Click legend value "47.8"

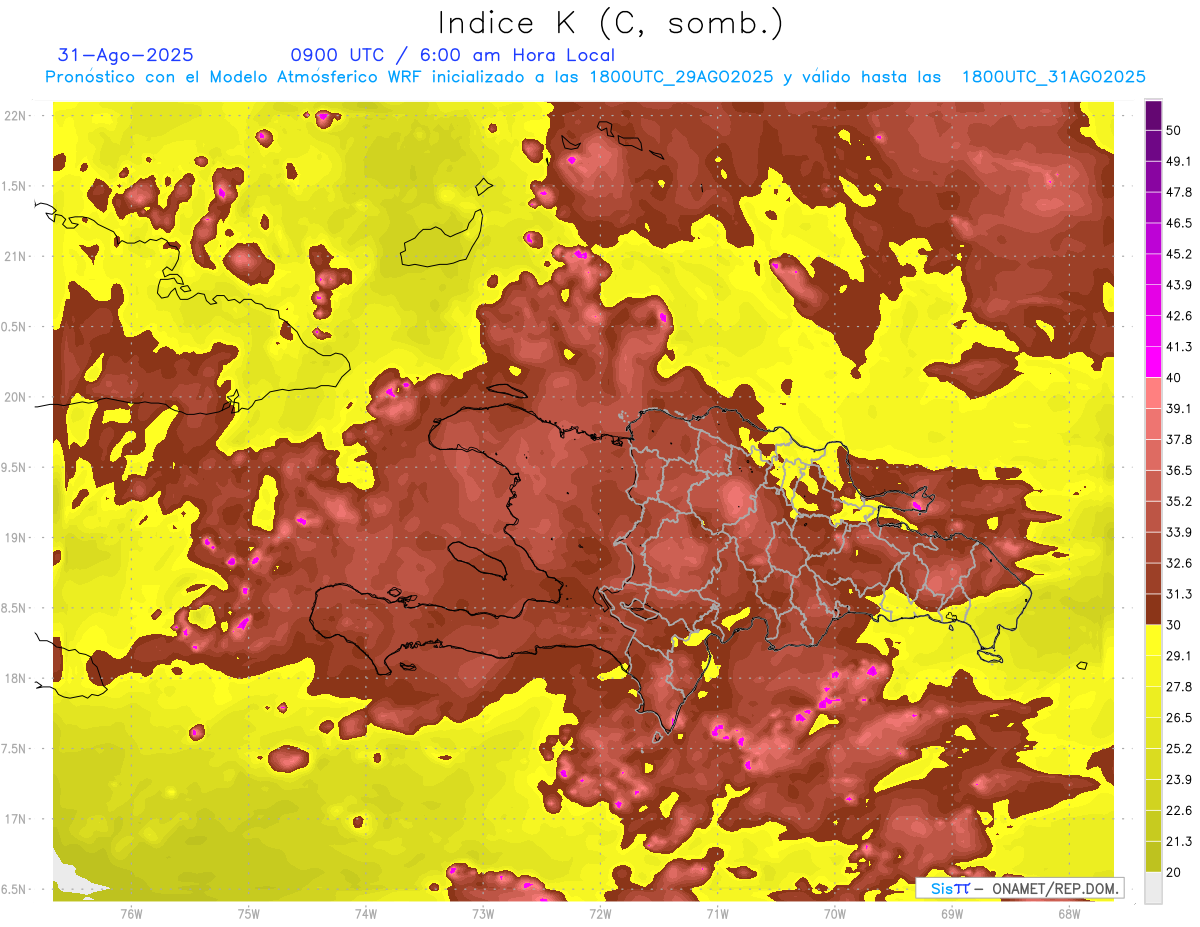coord(1179,192)
